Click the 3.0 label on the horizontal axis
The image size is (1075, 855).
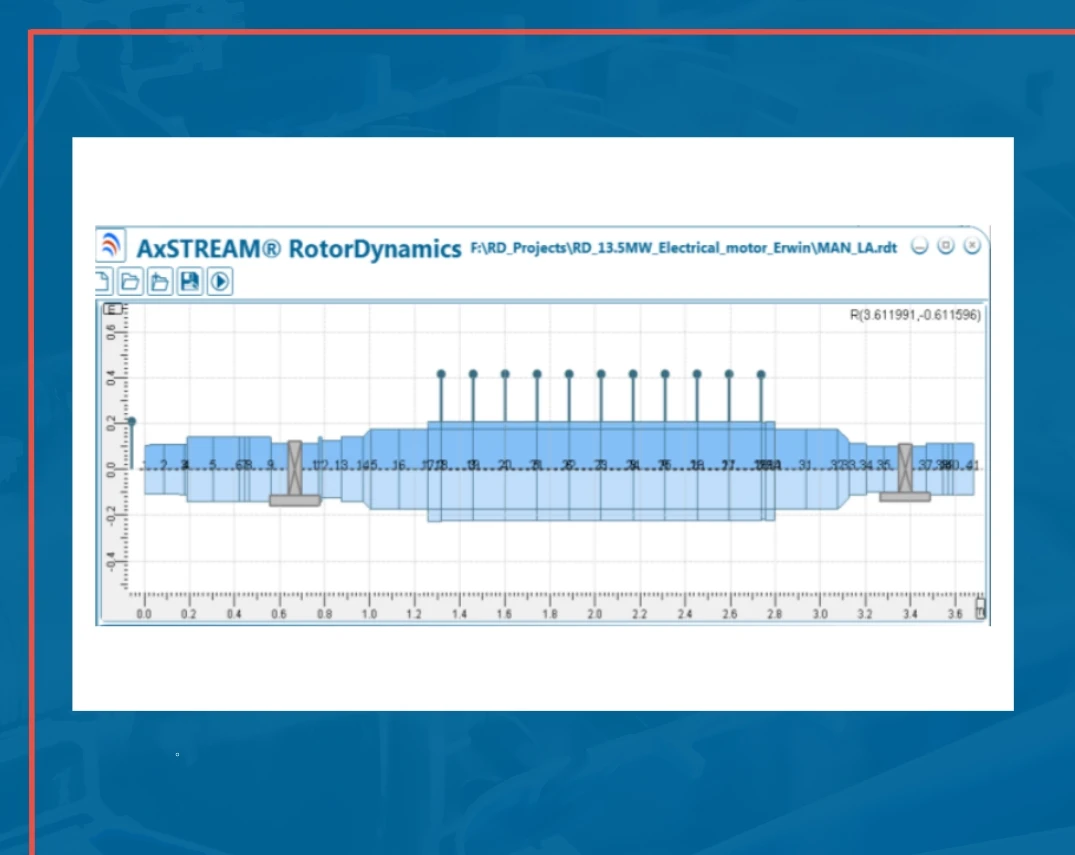[x=820, y=614]
